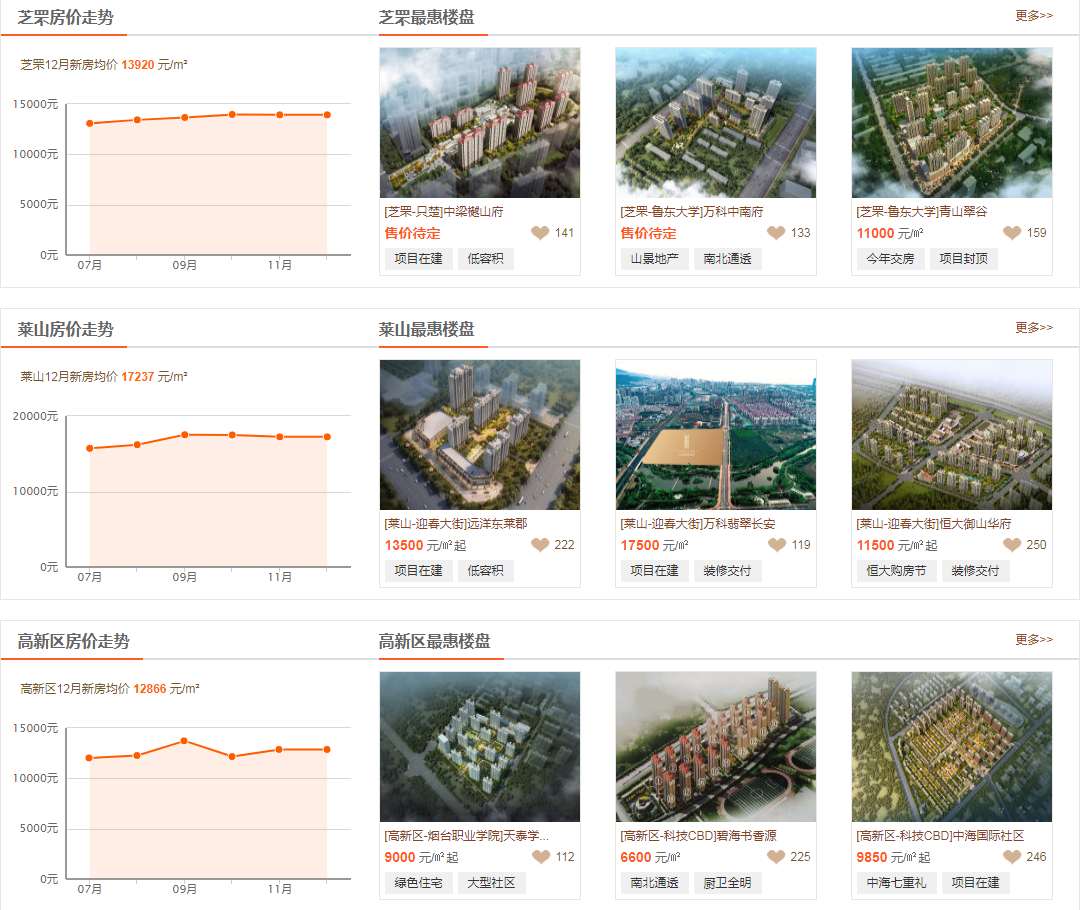
Task: Click the 项目封顶 tag
Action: tap(963, 259)
